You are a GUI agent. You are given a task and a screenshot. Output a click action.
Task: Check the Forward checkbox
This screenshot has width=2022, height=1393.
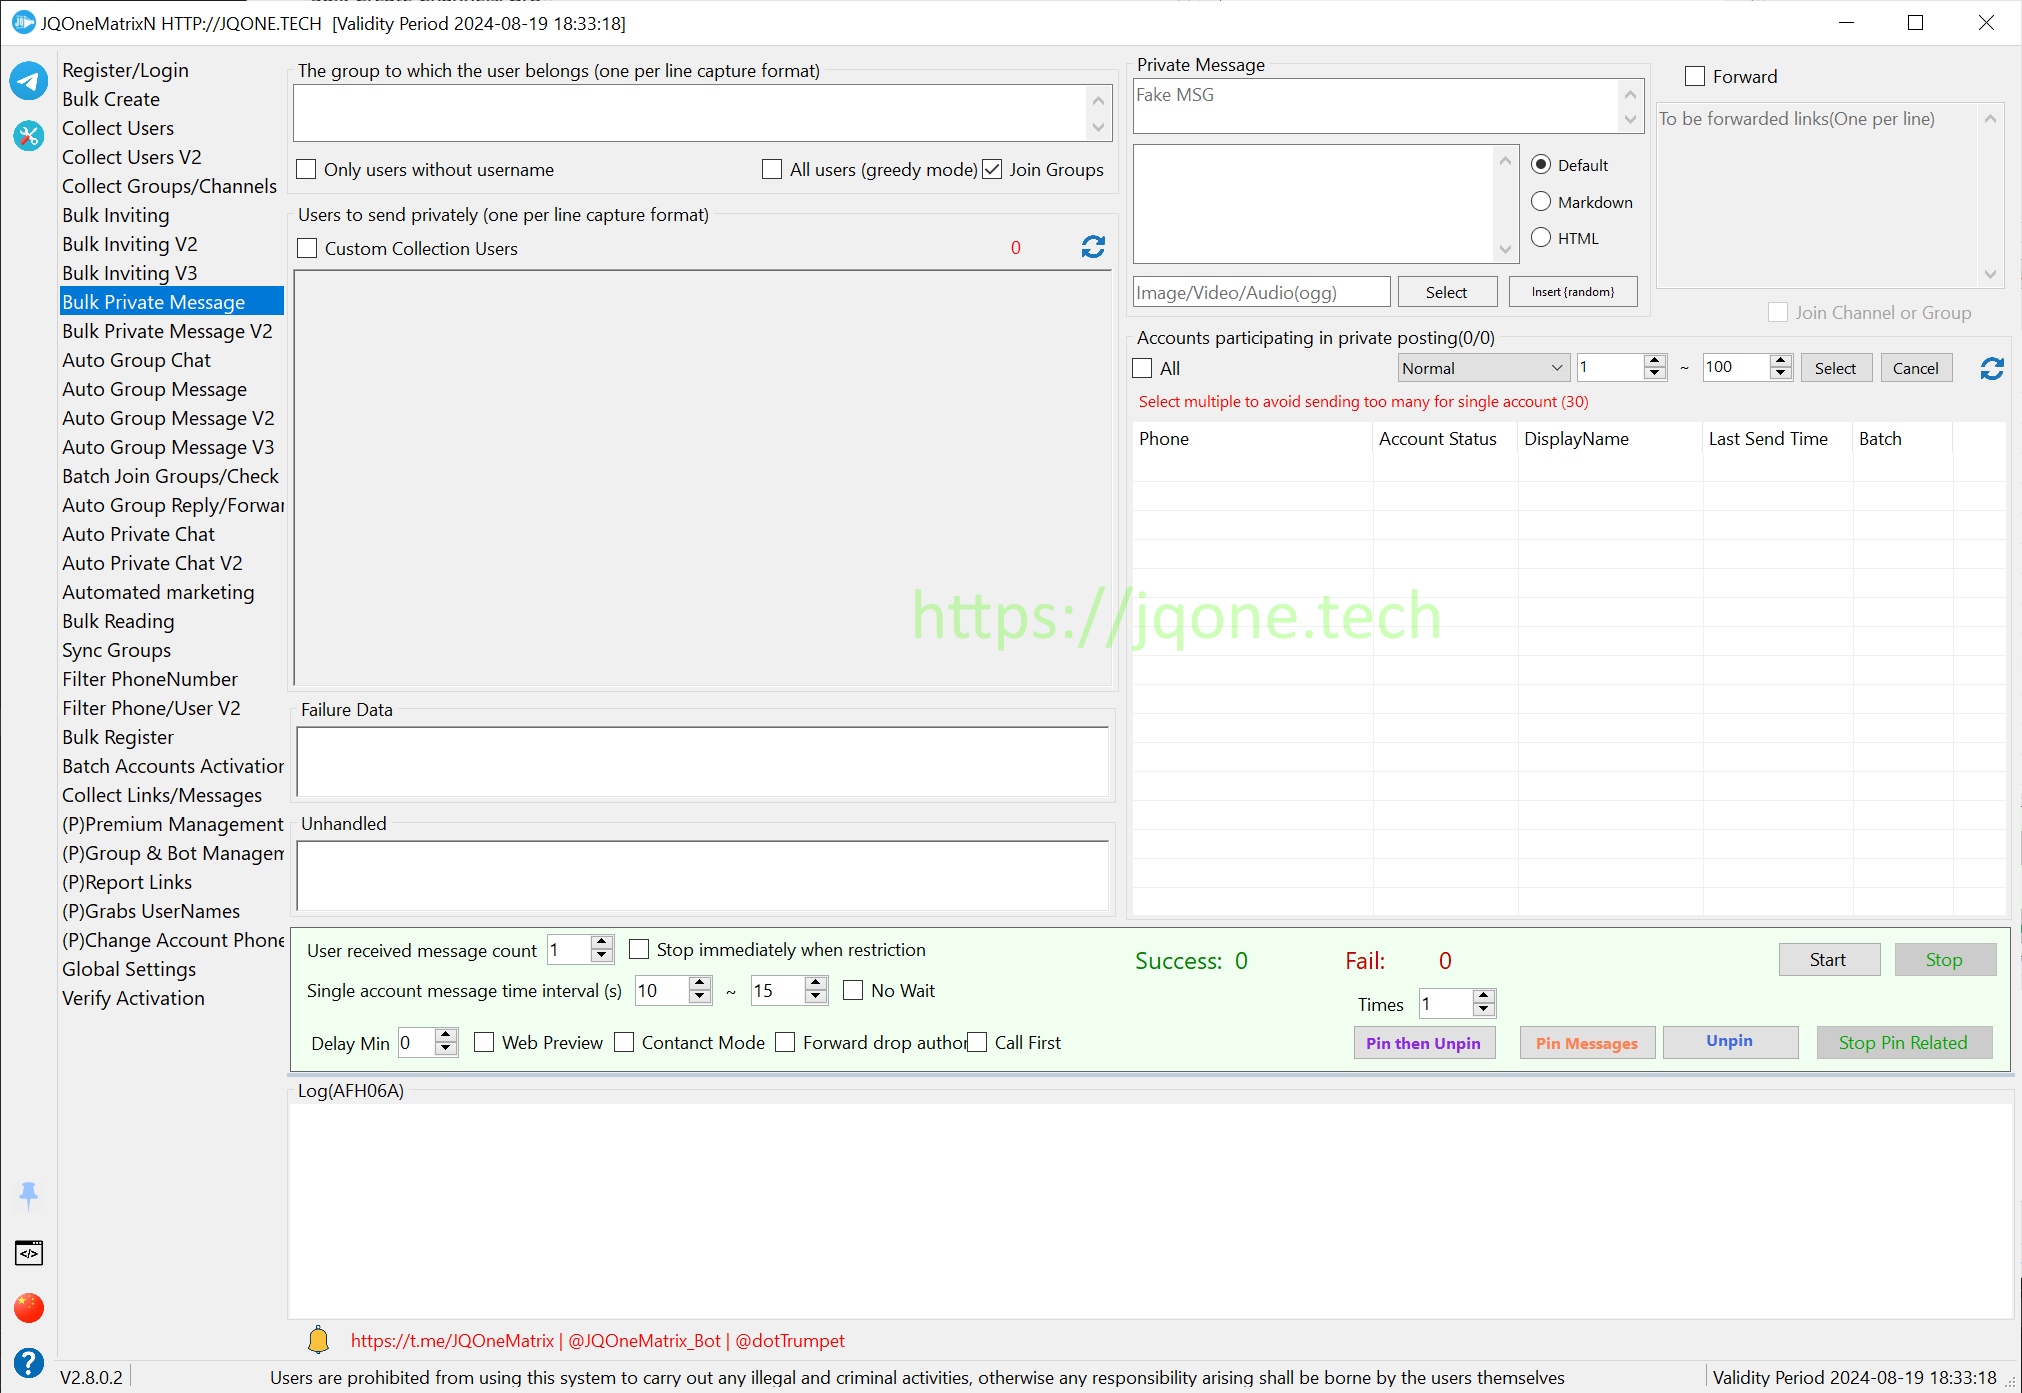pos(1695,76)
